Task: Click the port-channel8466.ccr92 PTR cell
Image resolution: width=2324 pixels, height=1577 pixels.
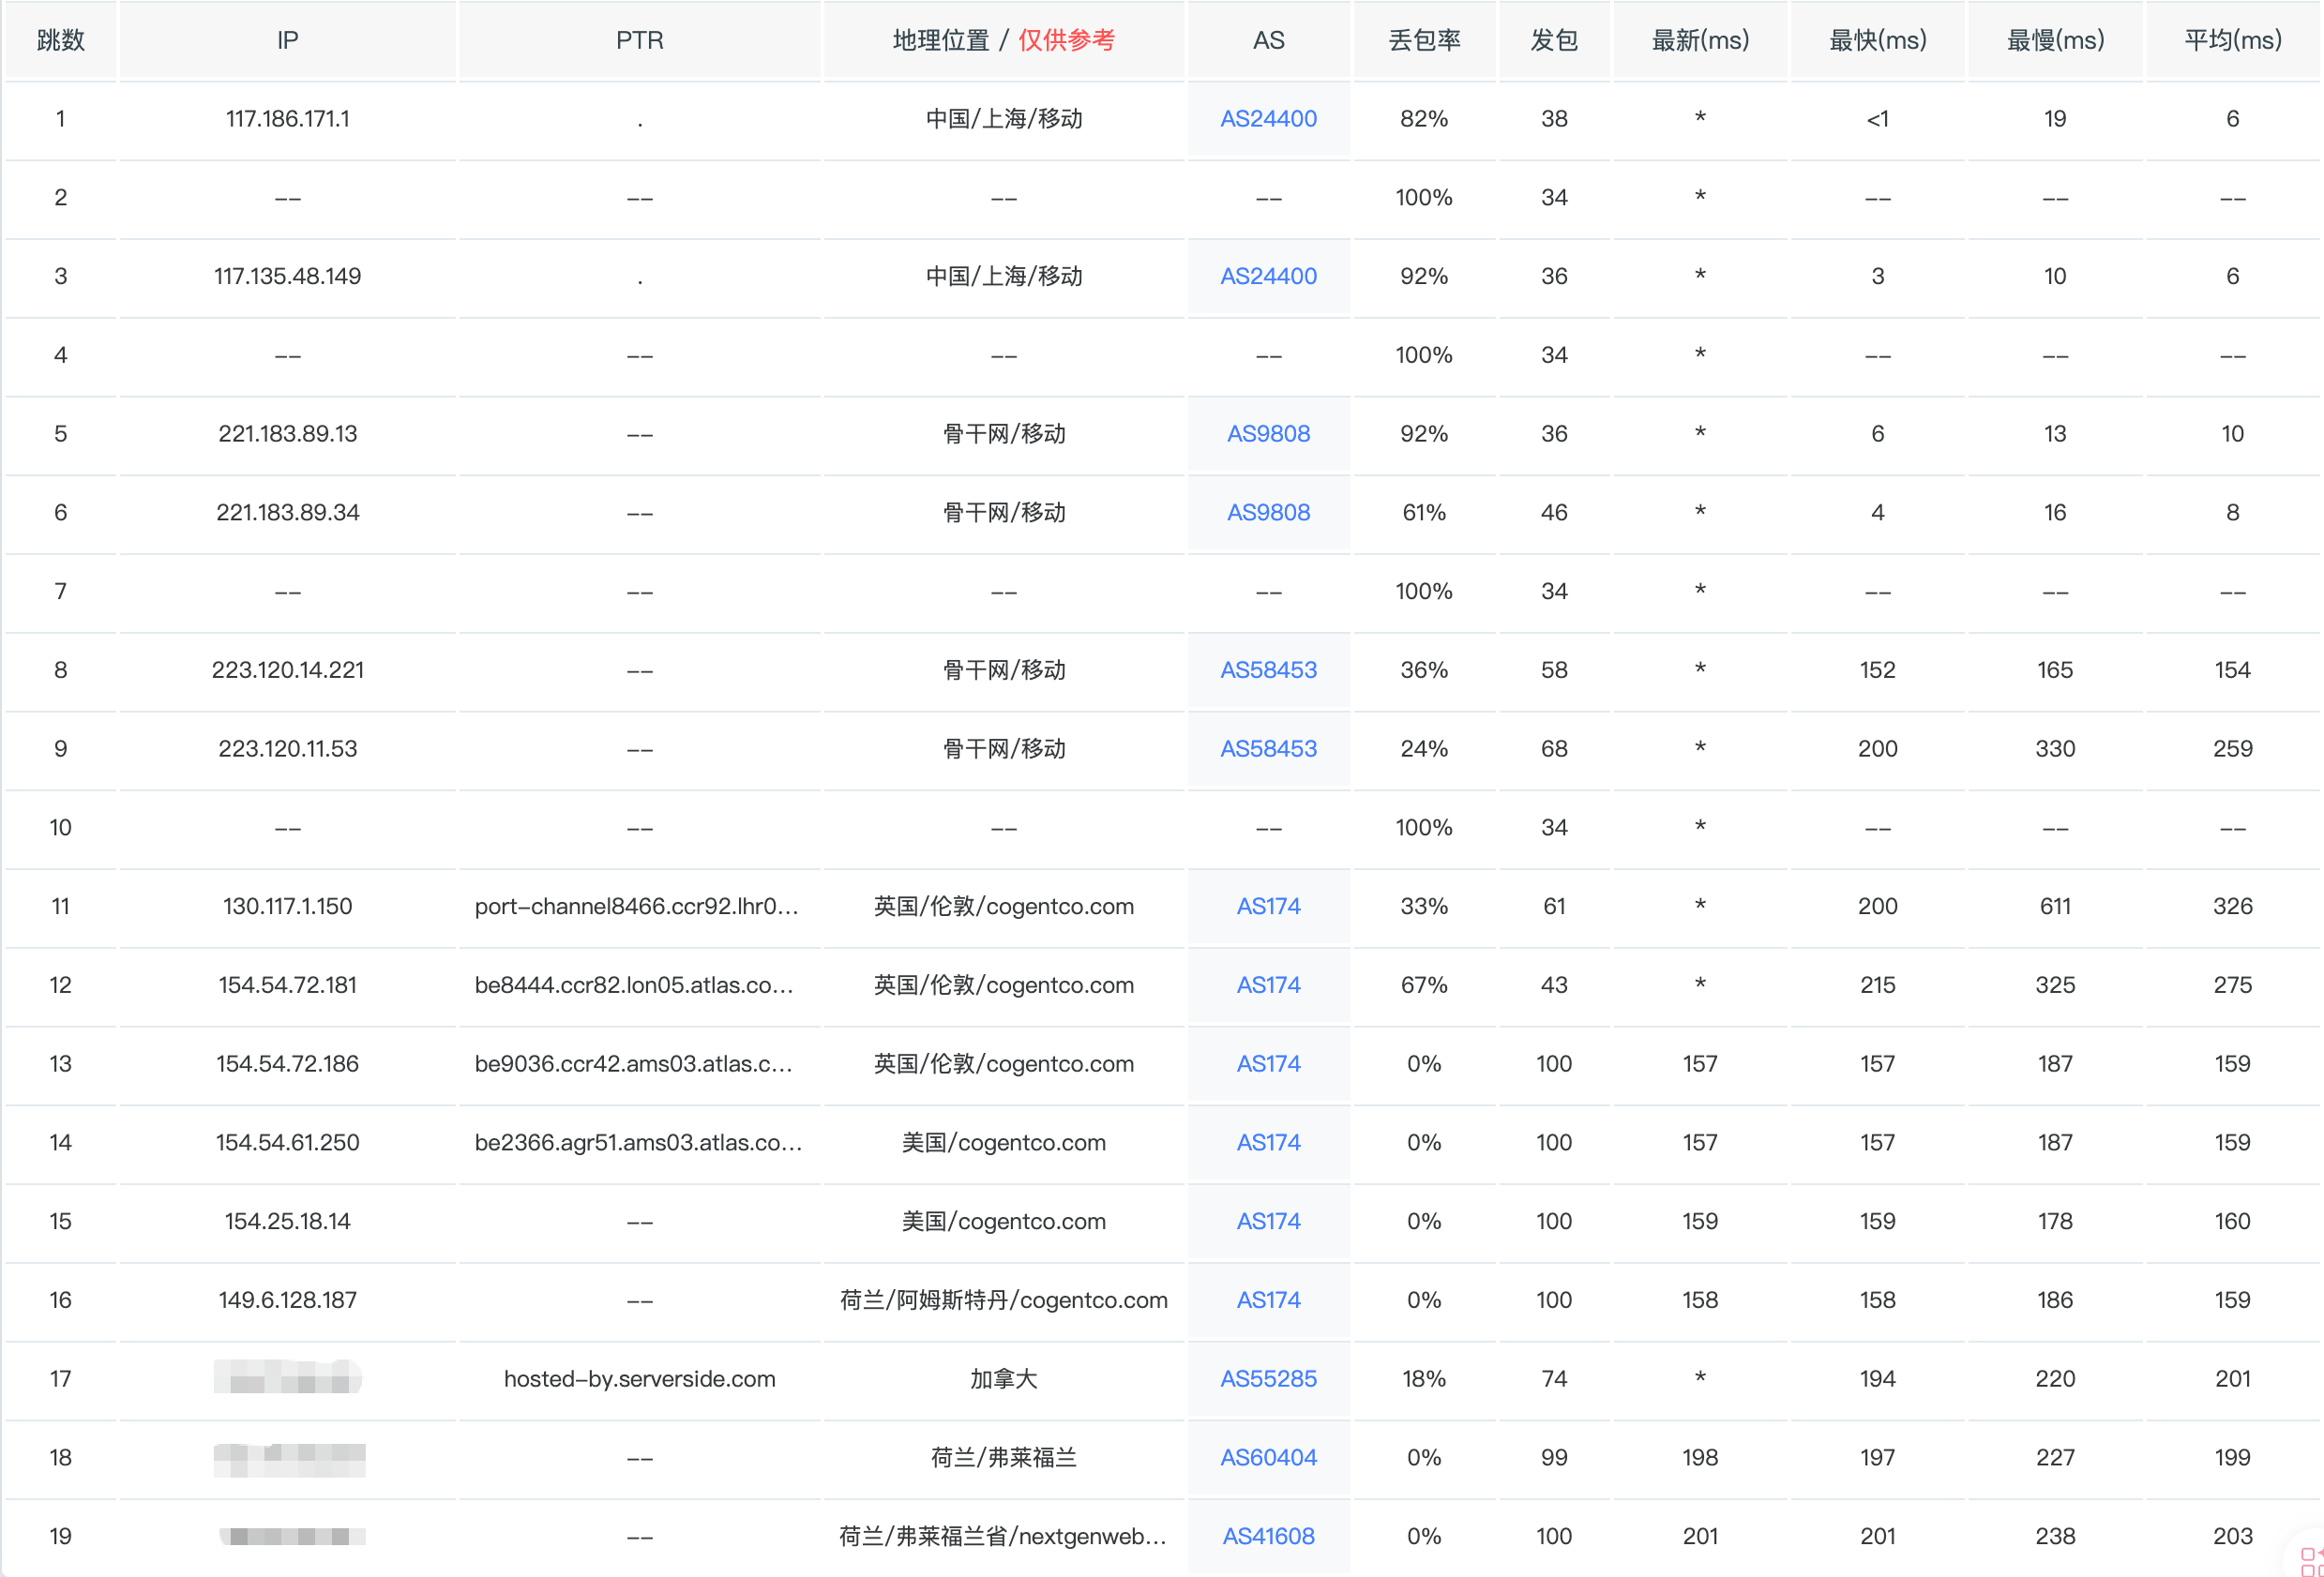Action: 636,906
